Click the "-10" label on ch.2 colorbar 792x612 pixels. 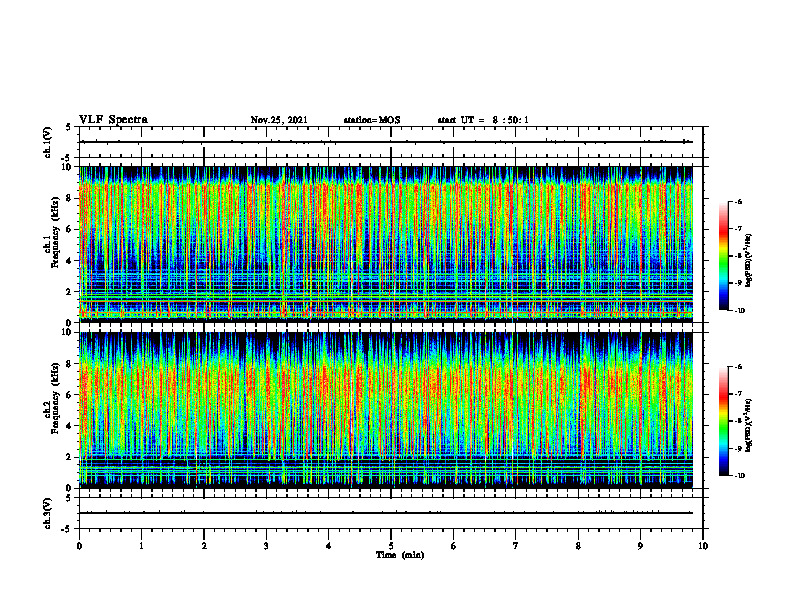point(739,476)
